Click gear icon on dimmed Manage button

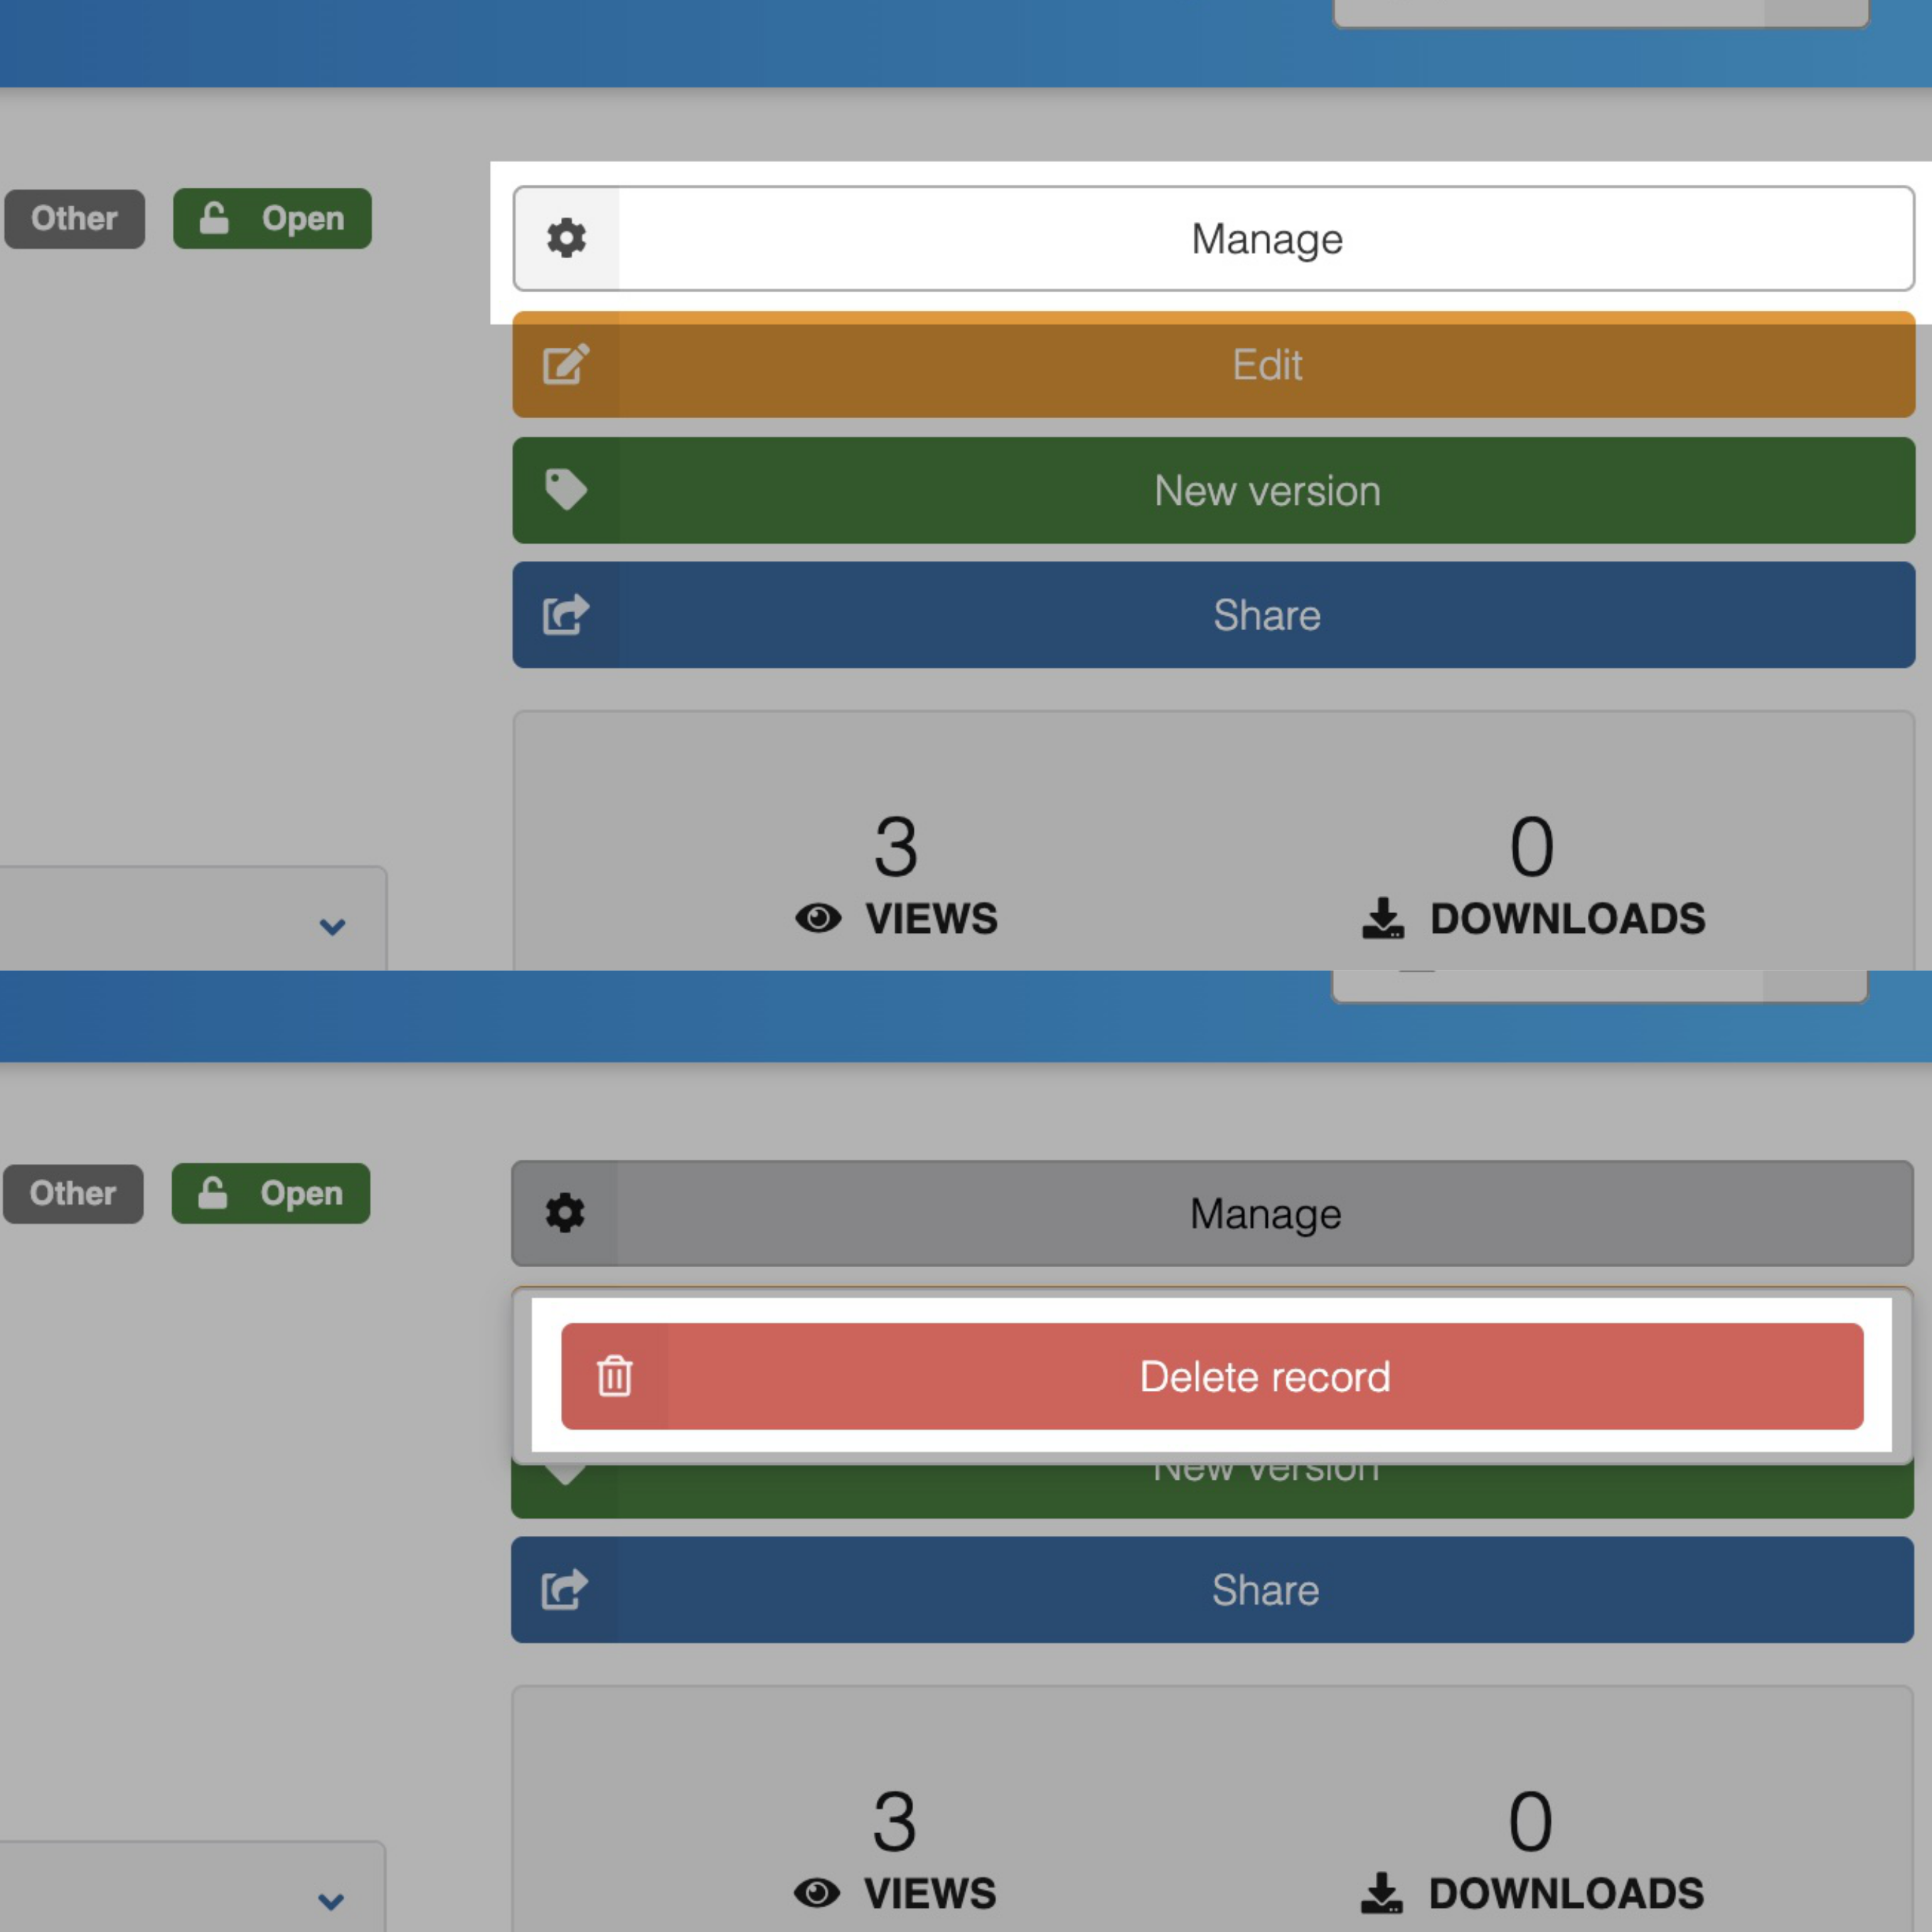click(x=565, y=1213)
